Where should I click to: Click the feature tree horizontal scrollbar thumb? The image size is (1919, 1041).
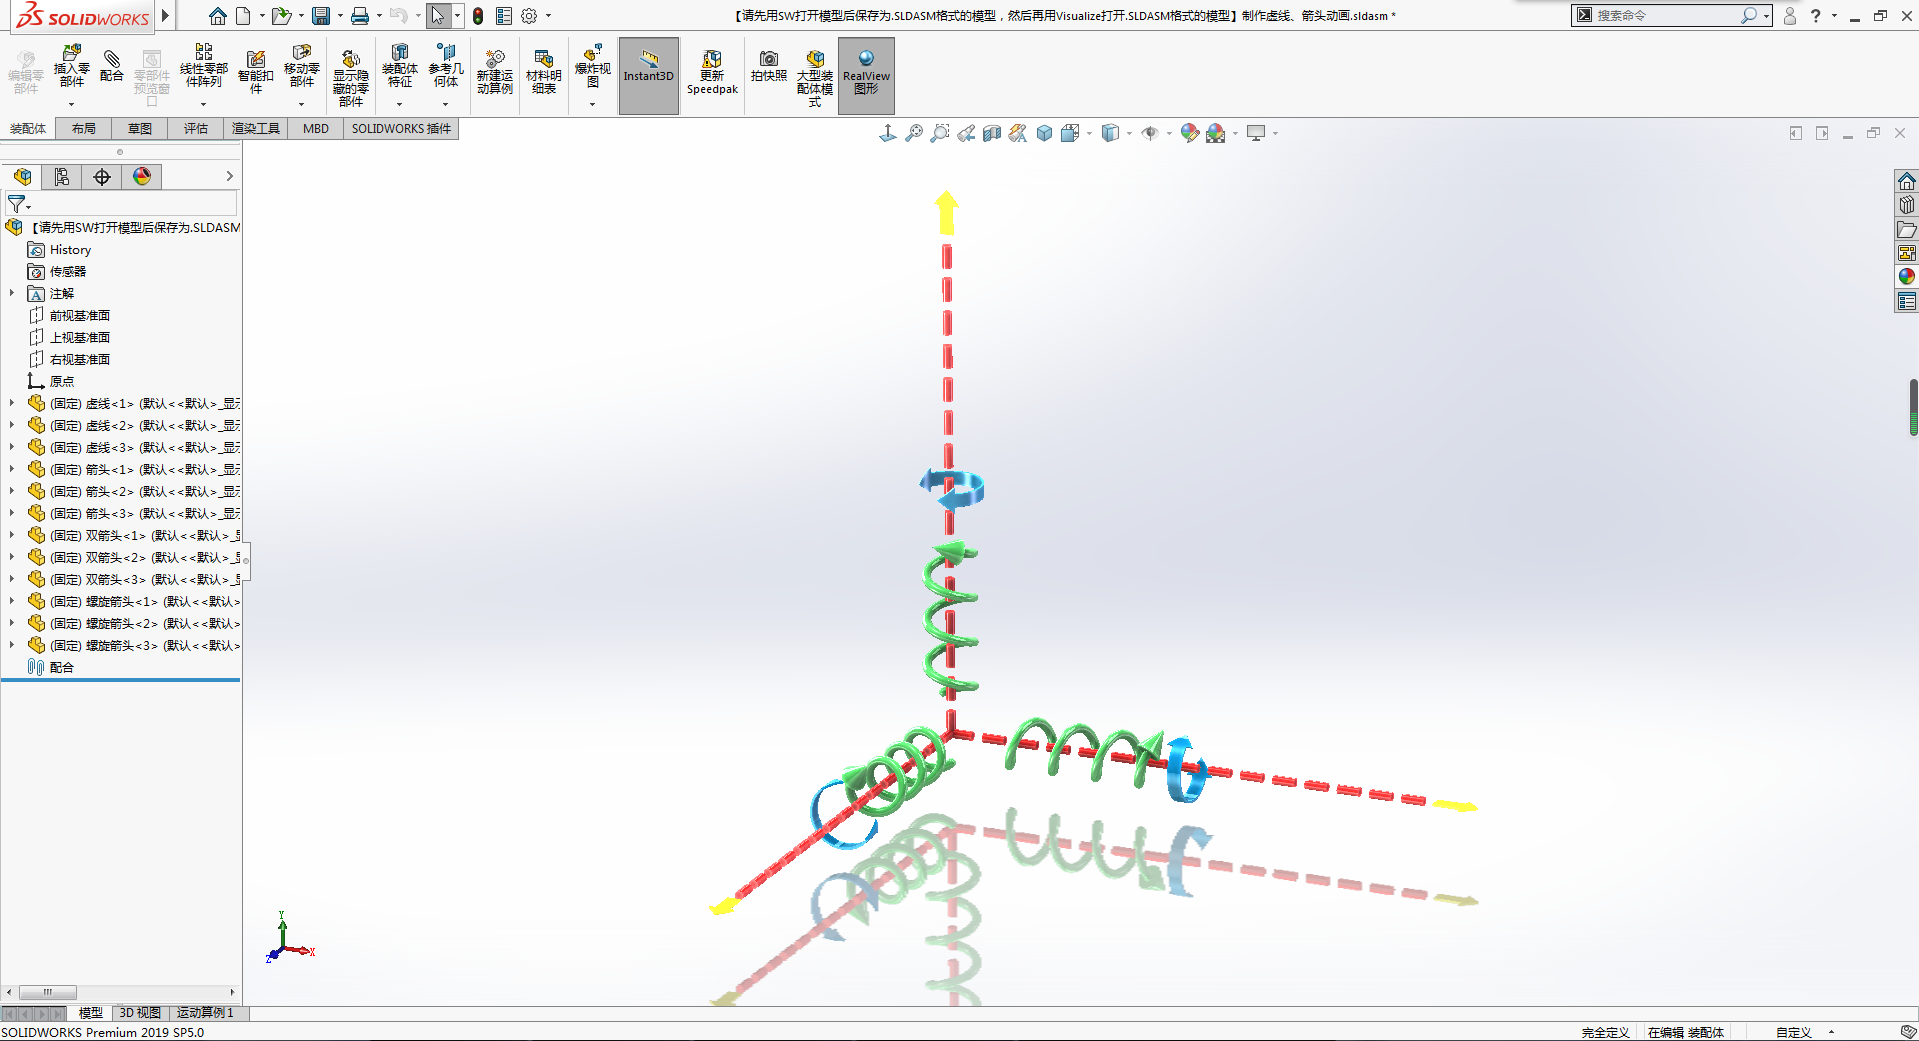[47, 992]
